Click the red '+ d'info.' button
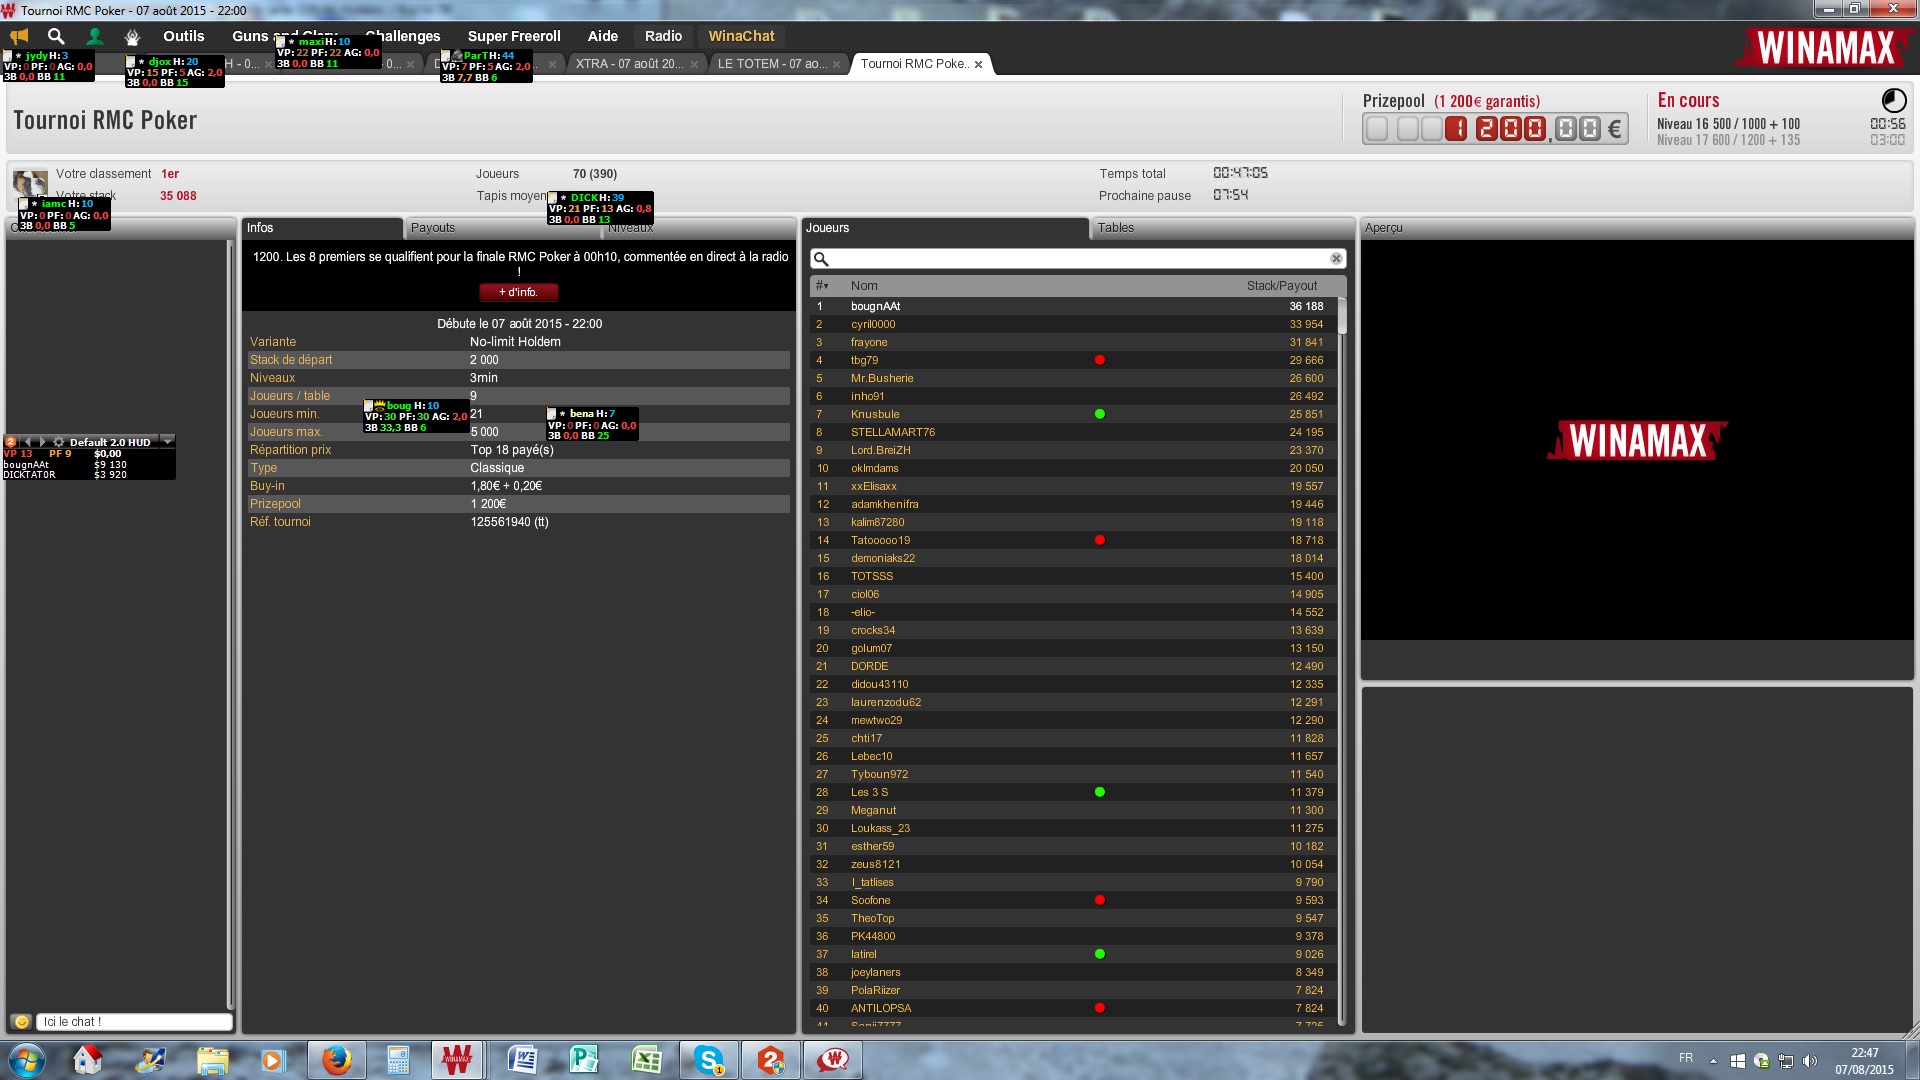The width and height of the screenshot is (1920, 1080). (x=518, y=292)
